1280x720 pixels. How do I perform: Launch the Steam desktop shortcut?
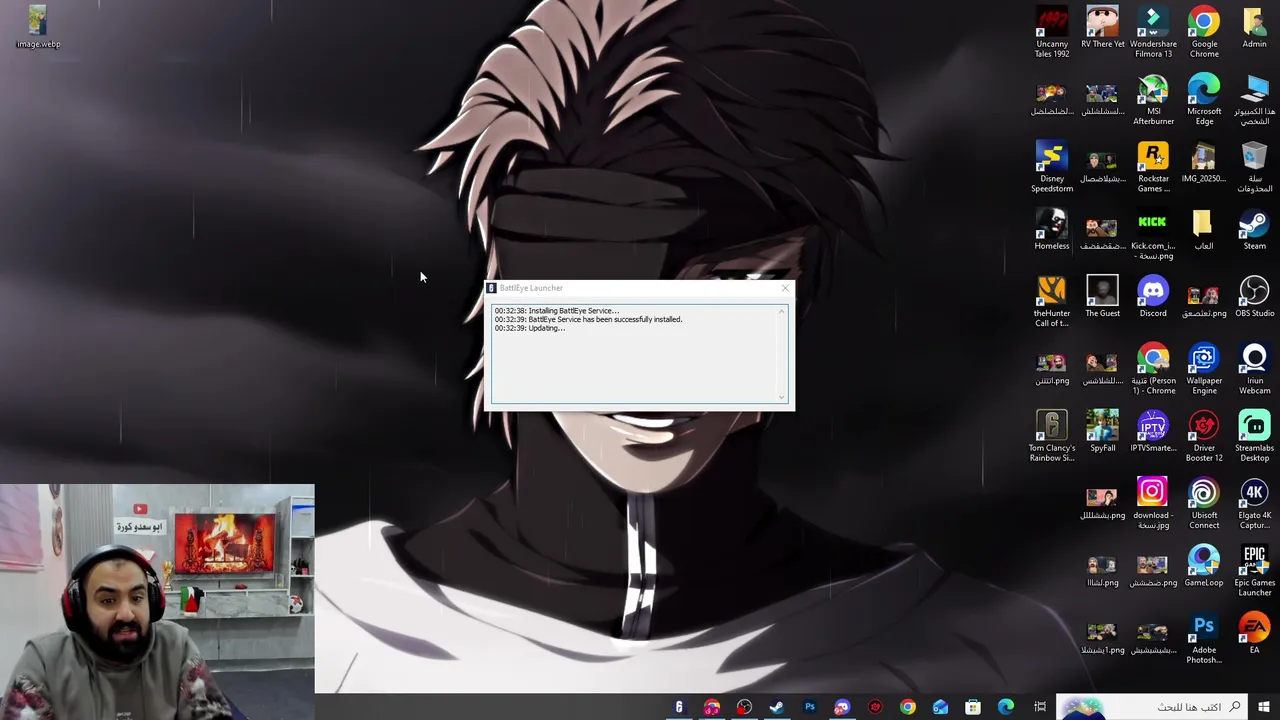1254,229
